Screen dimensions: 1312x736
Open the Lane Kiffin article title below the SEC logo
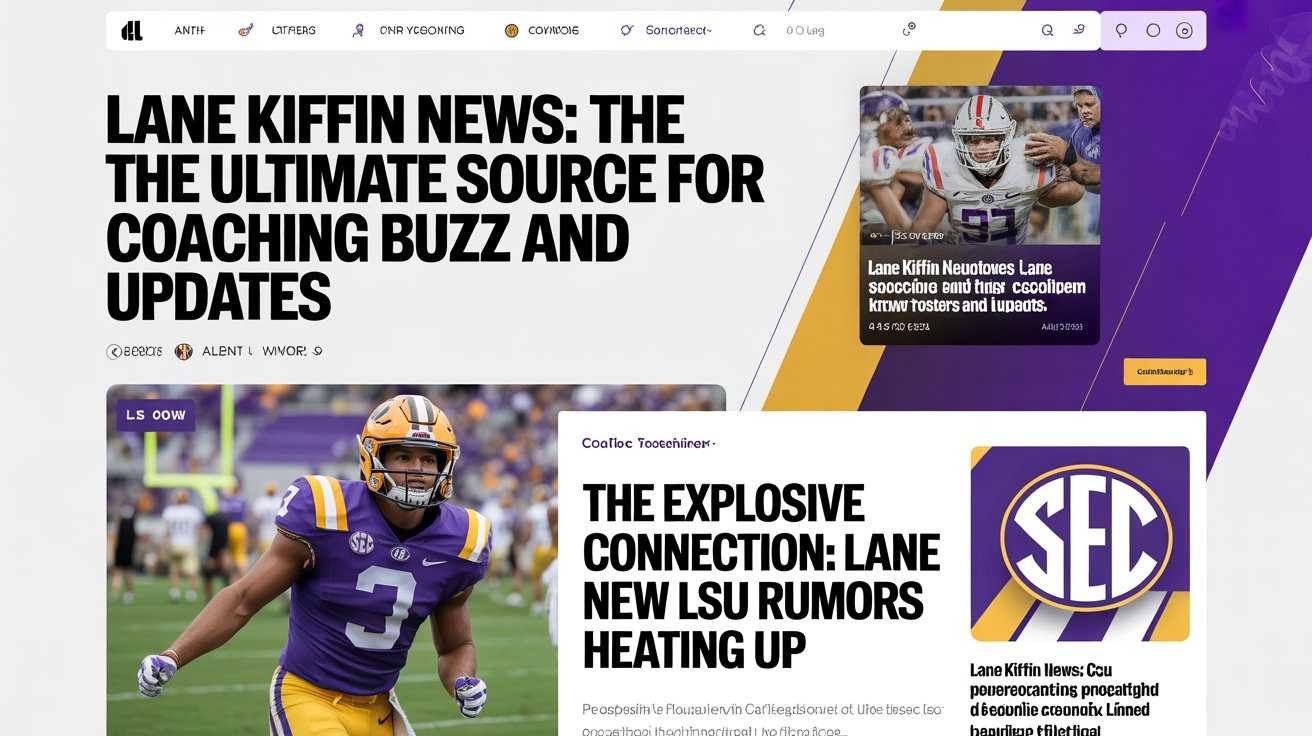pos(1064,699)
